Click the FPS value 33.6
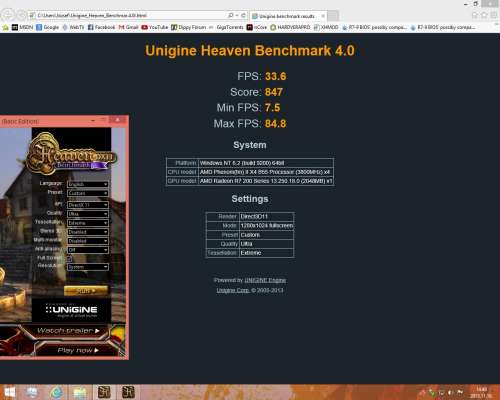This screenshot has width=500, height=400. click(275, 76)
